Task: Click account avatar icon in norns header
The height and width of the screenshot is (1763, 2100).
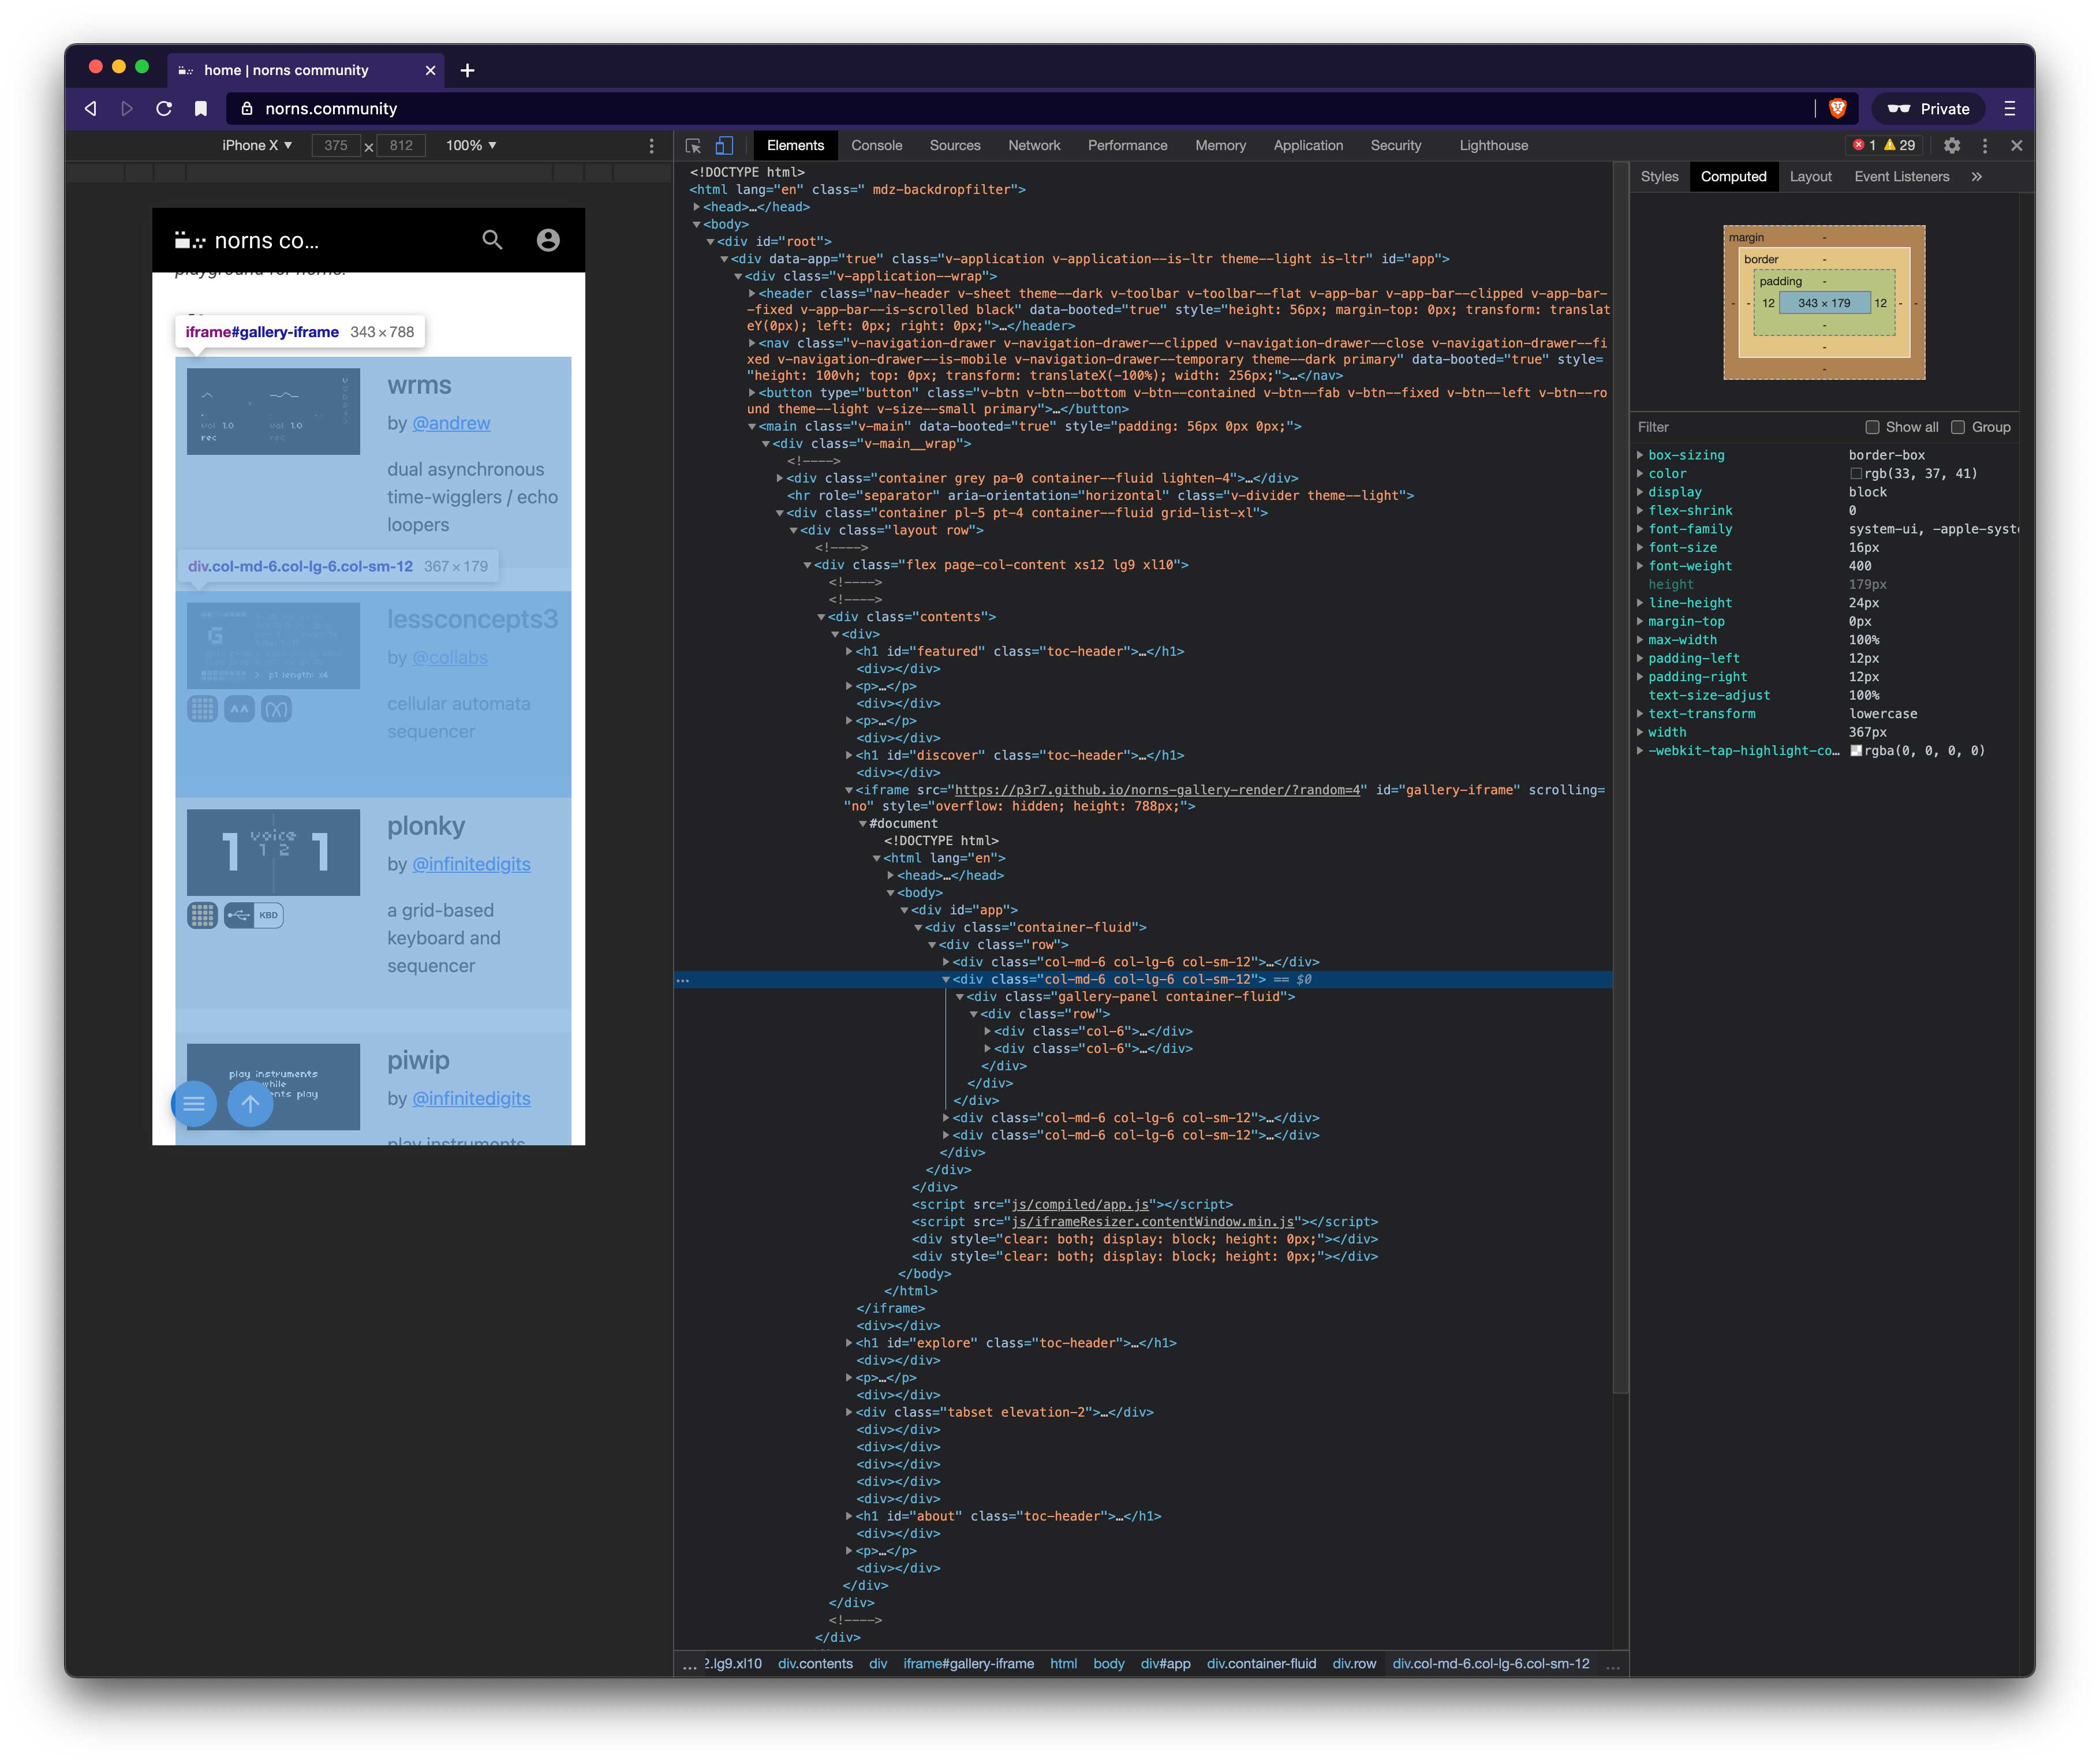Action: [x=548, y=240]
